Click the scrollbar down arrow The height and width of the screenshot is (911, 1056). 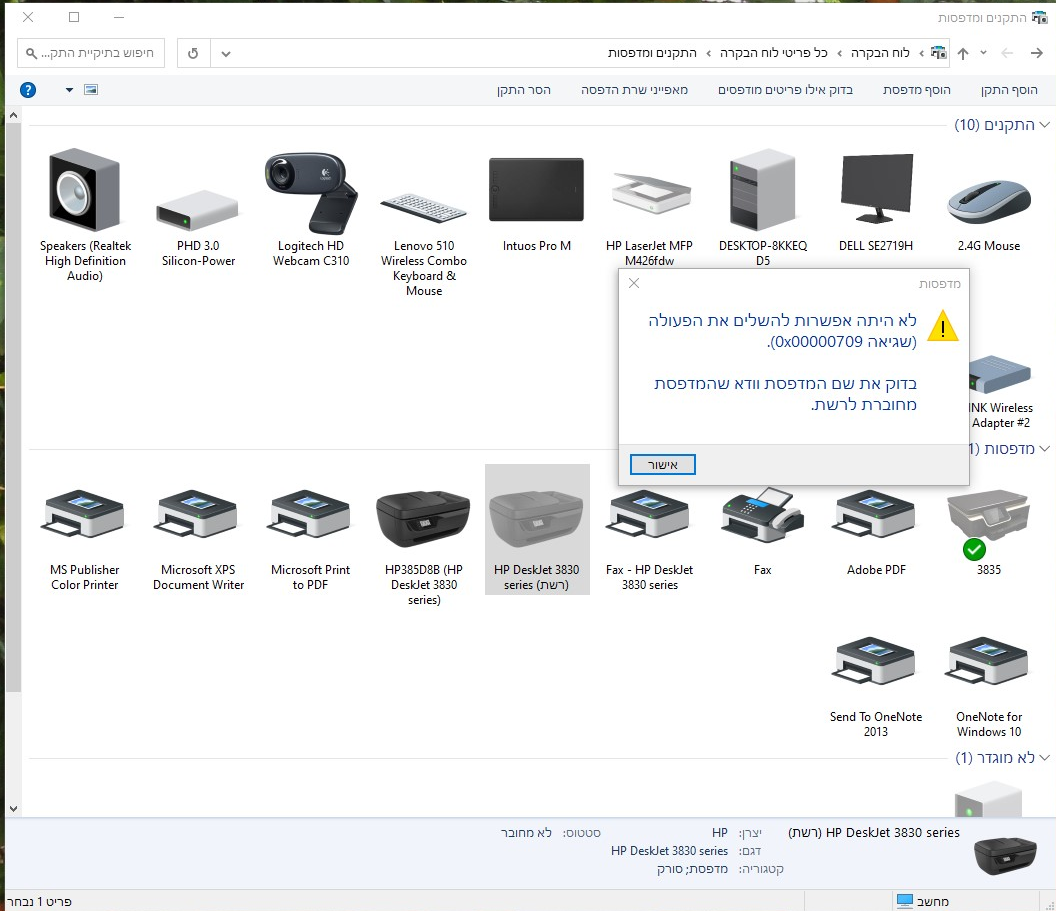pyautogui.click(x=13, y=809)
